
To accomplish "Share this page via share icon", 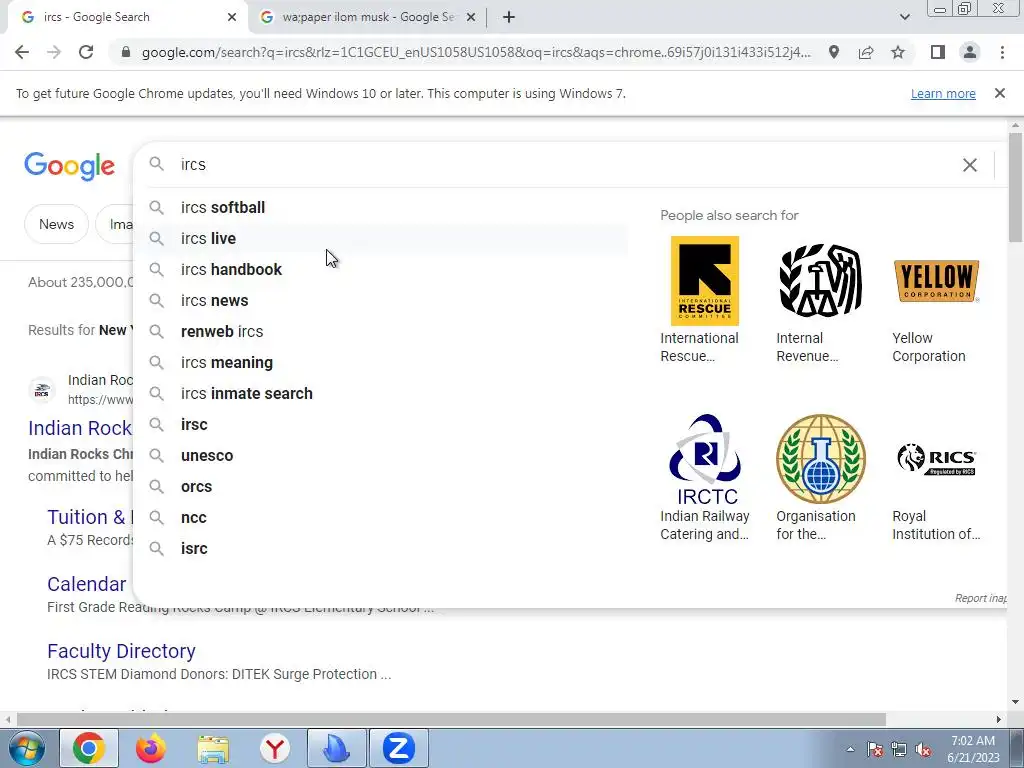I will pyautogui.click(x=866, y=52).
